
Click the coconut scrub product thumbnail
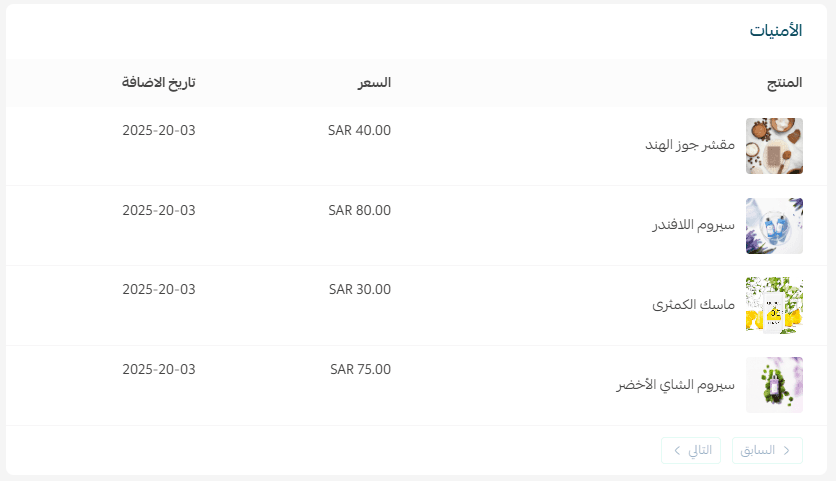click(x=774, y=146)
